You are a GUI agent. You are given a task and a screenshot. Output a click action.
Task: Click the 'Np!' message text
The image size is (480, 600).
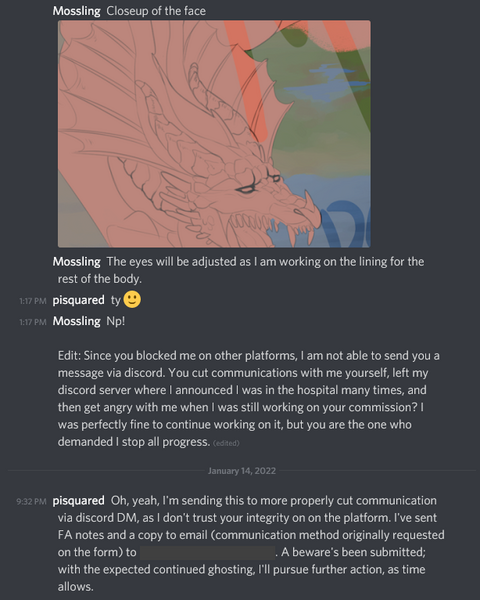pos(116,321)
